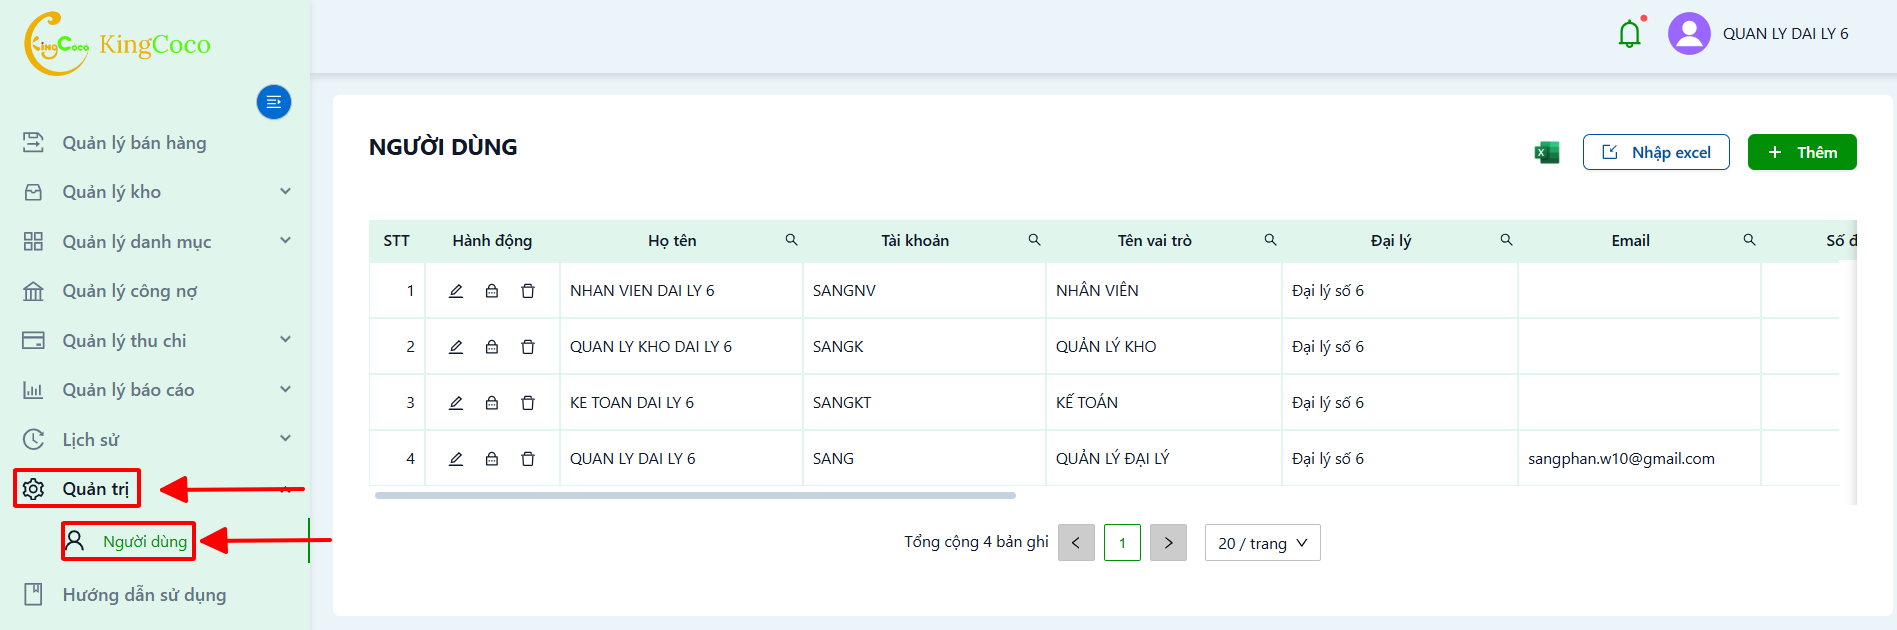1897x630 pixels.
Task: Expand Quản lý báo cáo chevron
Action: click(286, 389)
